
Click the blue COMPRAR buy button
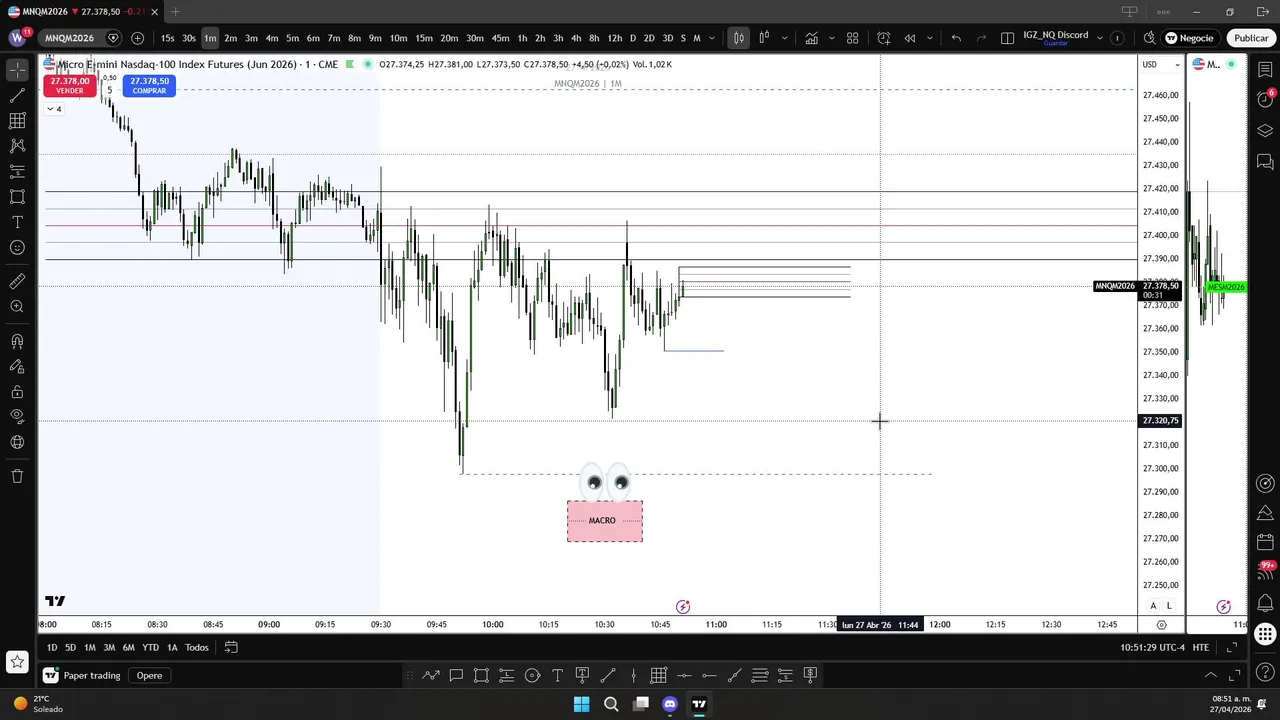[x=149, y=86]
